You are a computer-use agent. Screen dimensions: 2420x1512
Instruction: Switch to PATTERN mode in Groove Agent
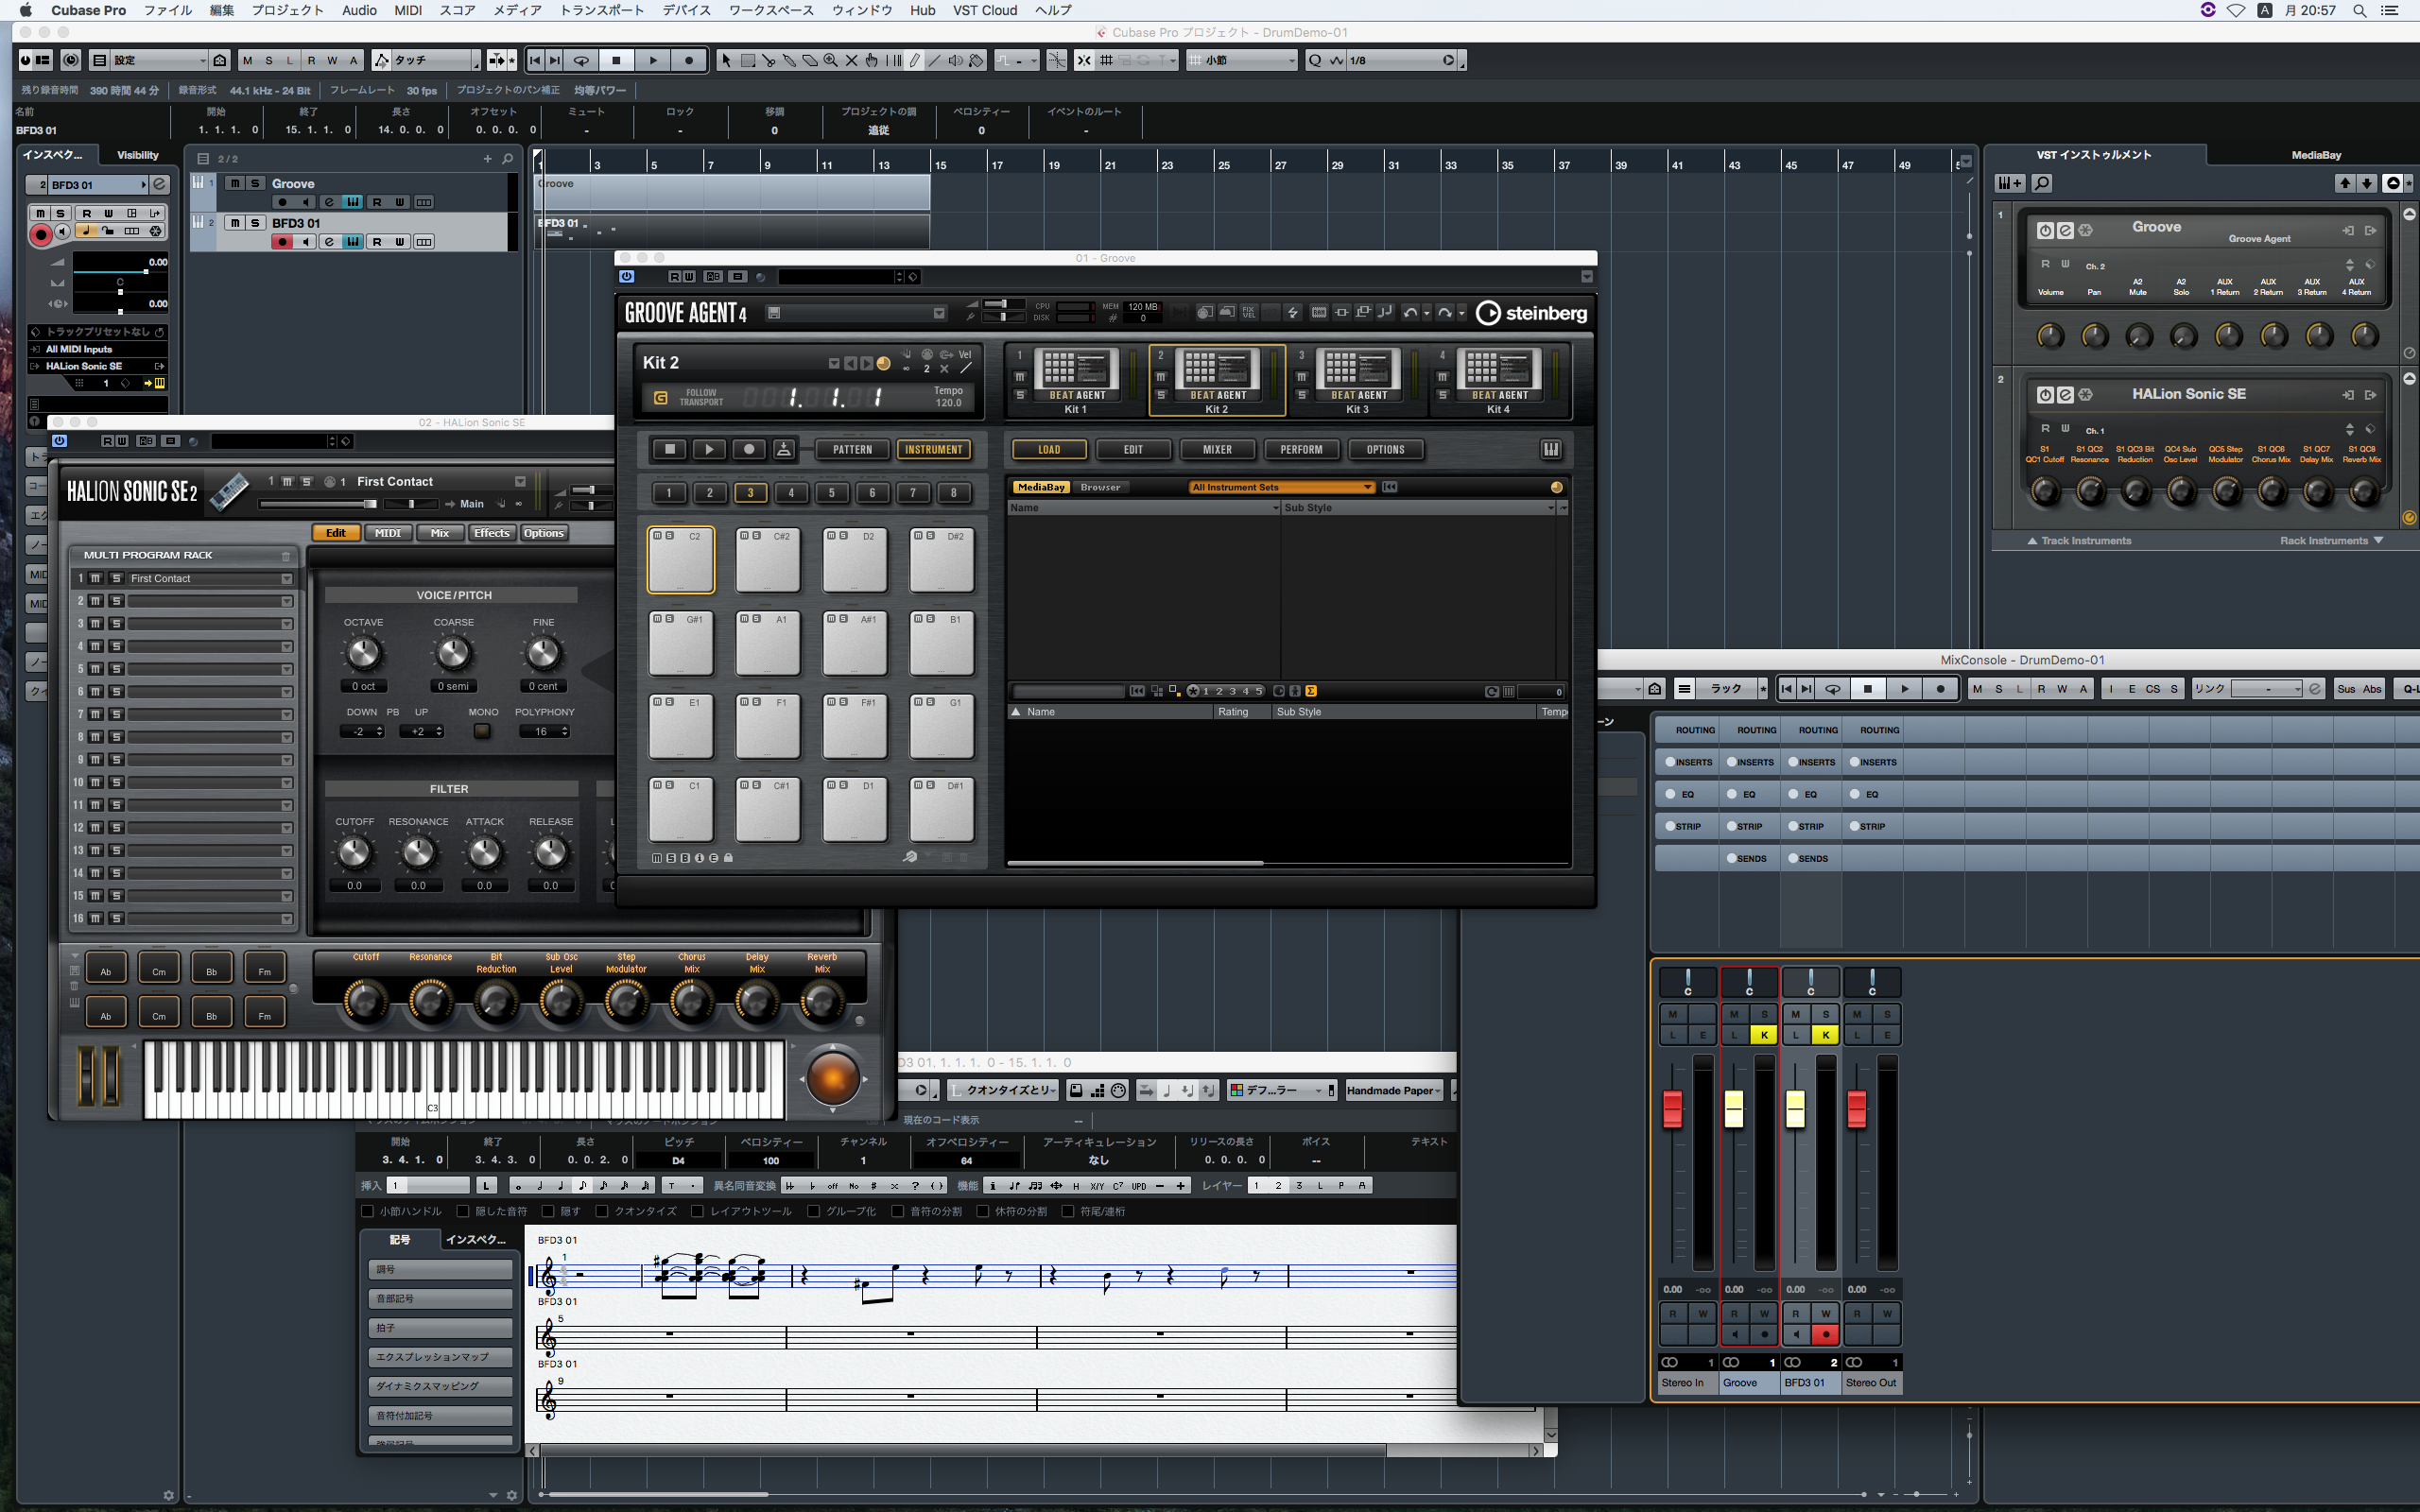point(852,449)
